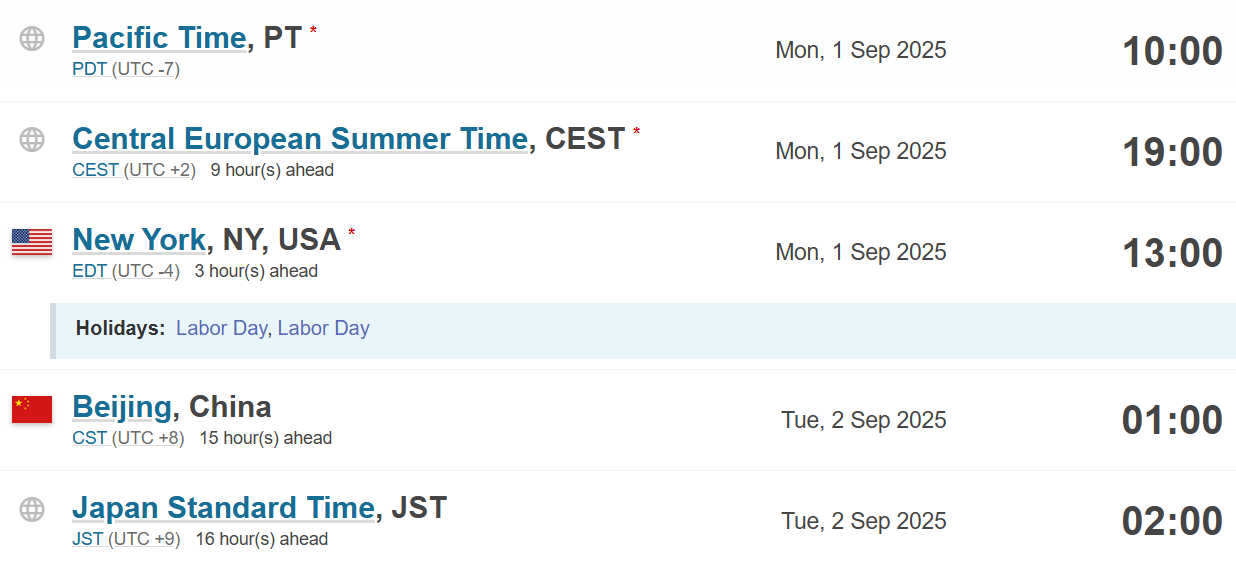This screenshot has height=572, width=1236.
Task: Click the globe icon beside Pacific Time
Action: pos(32,39)
